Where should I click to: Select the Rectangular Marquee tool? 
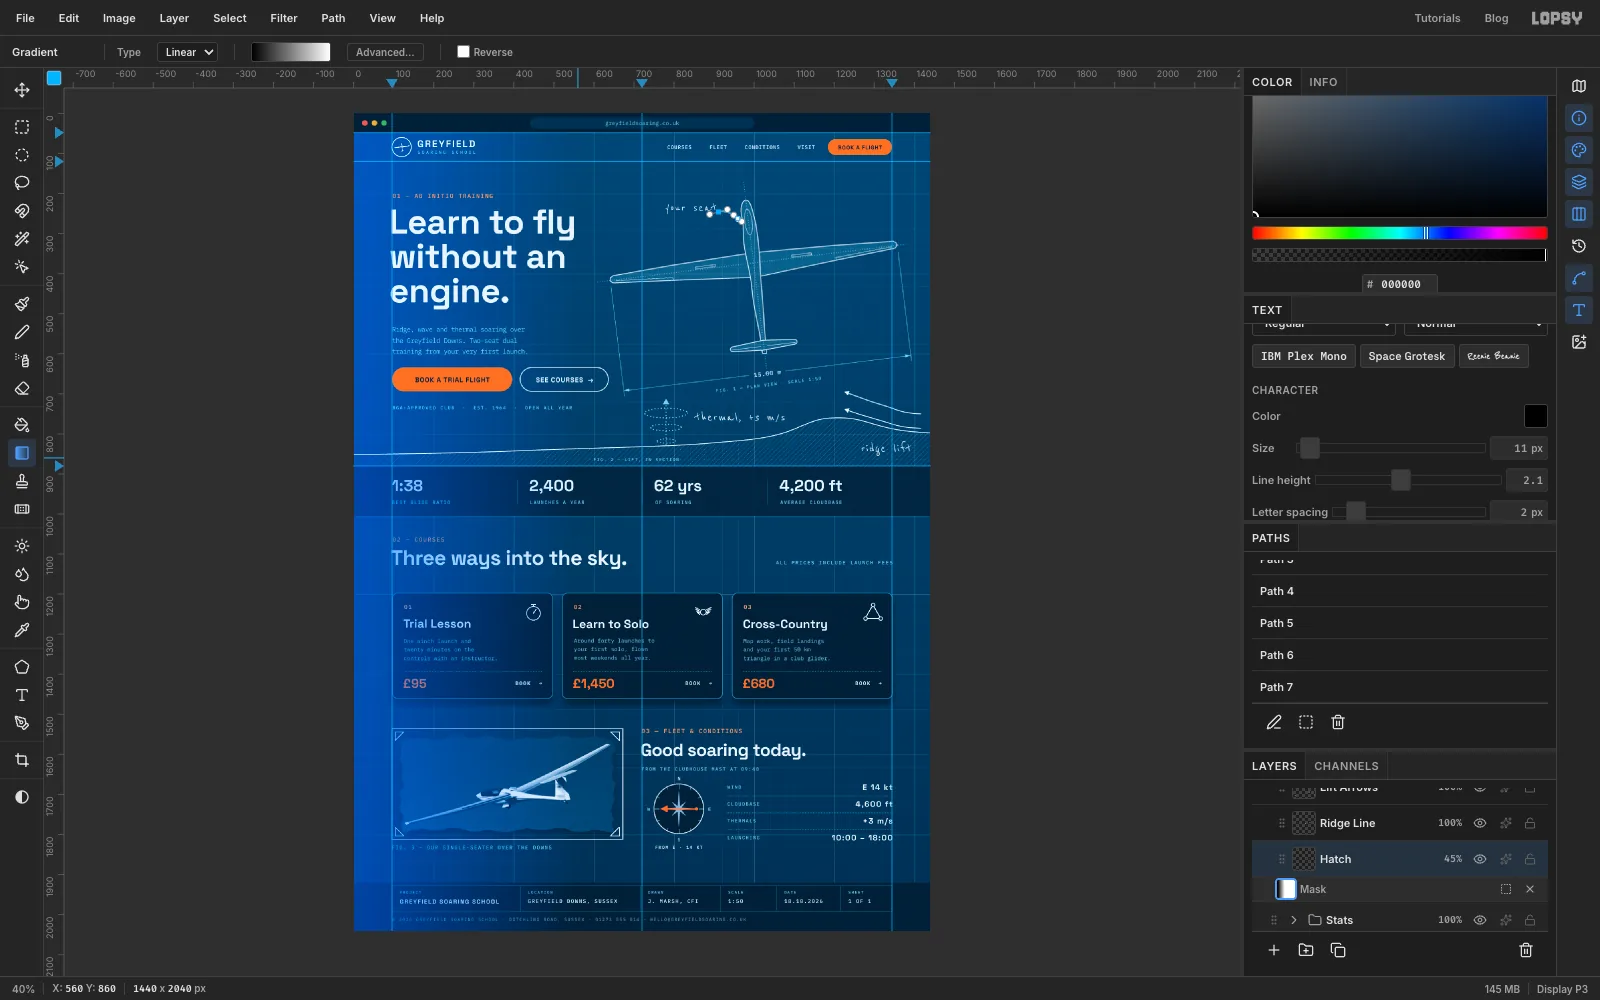22,127
